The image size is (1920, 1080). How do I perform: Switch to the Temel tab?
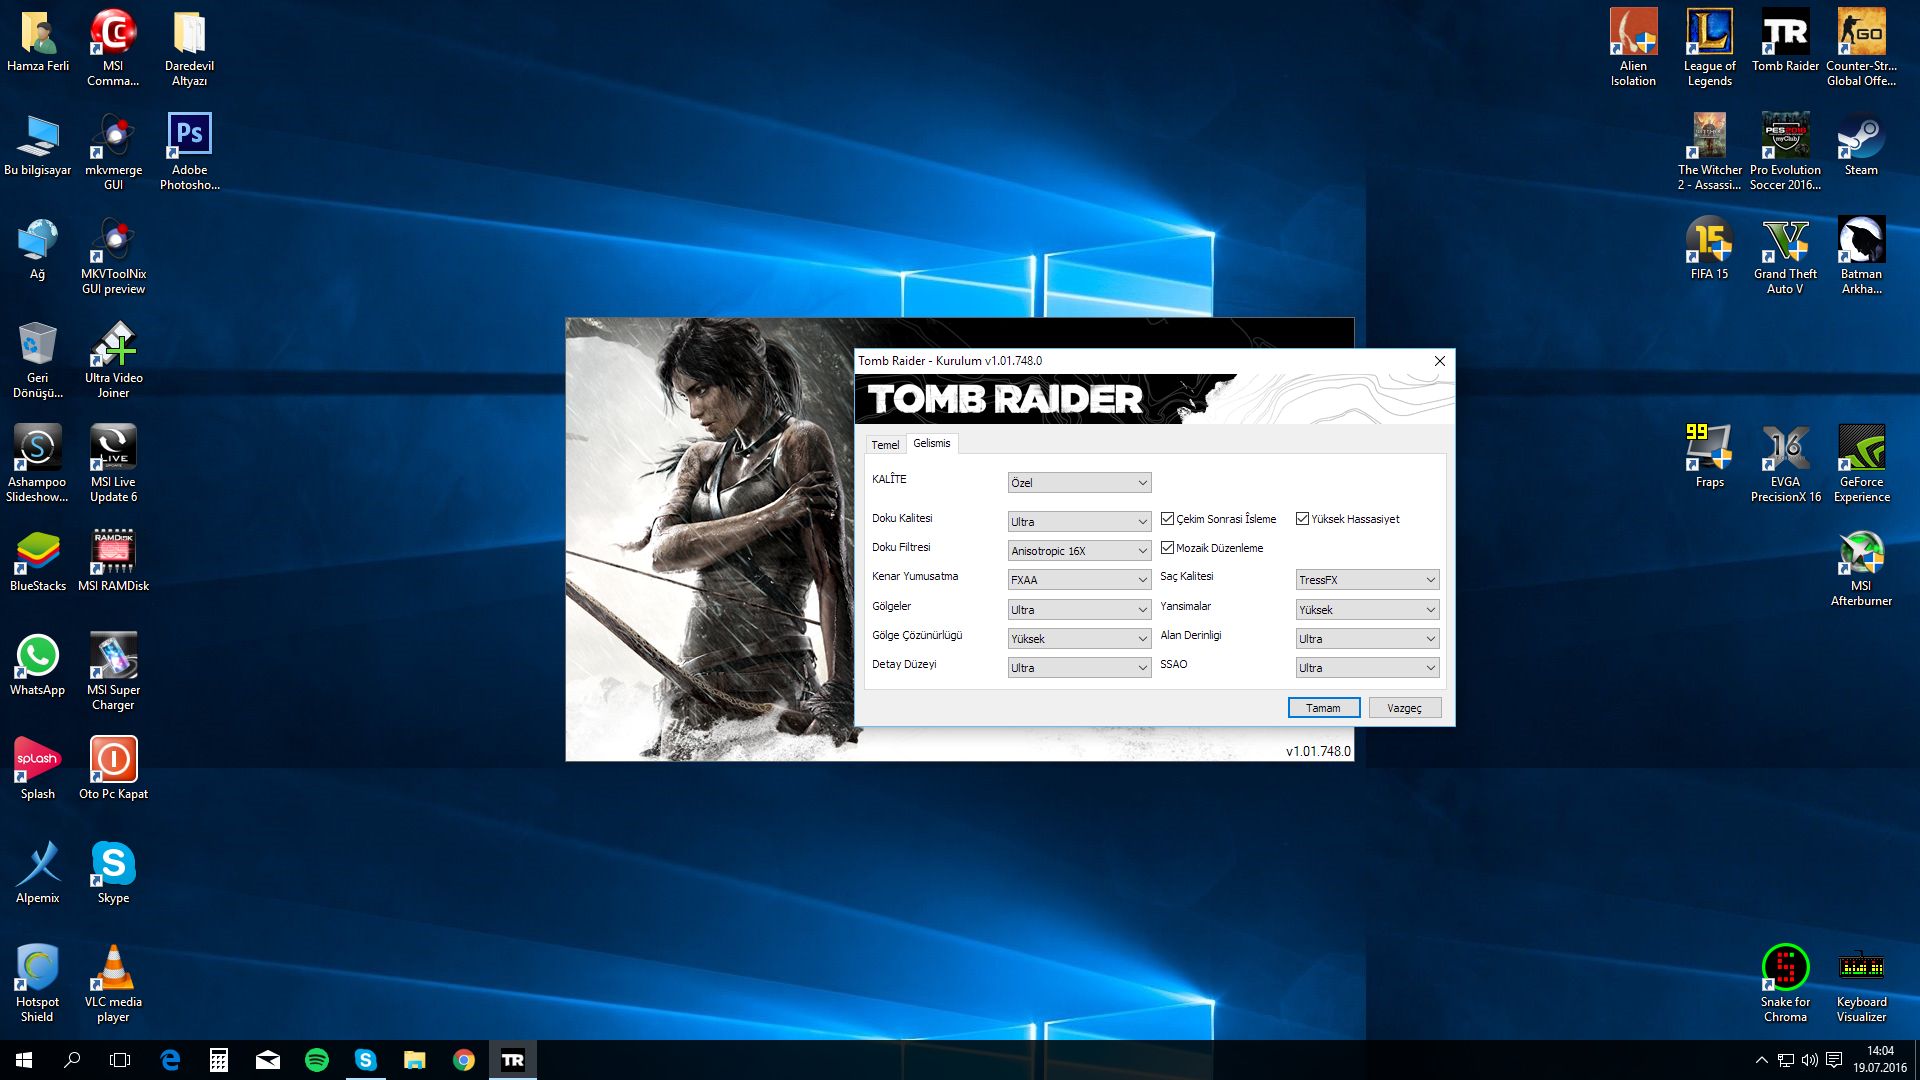tap(885, 445)
